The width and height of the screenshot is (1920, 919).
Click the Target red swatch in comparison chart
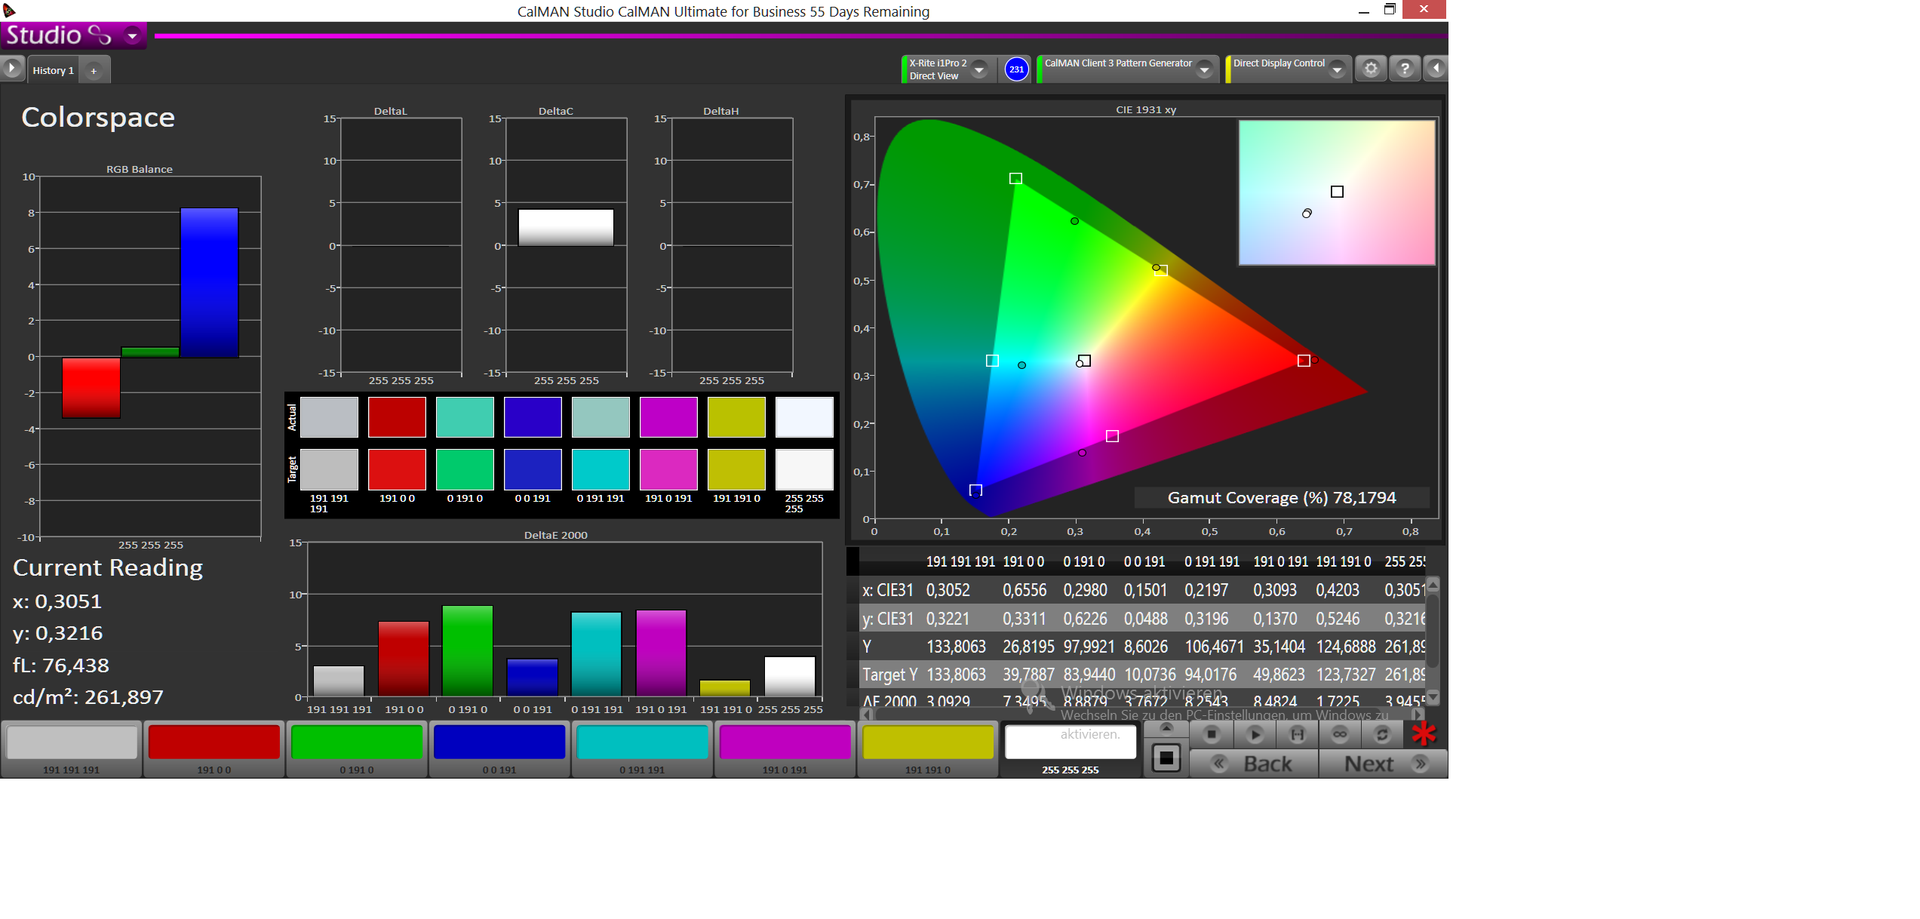[397, 469]
